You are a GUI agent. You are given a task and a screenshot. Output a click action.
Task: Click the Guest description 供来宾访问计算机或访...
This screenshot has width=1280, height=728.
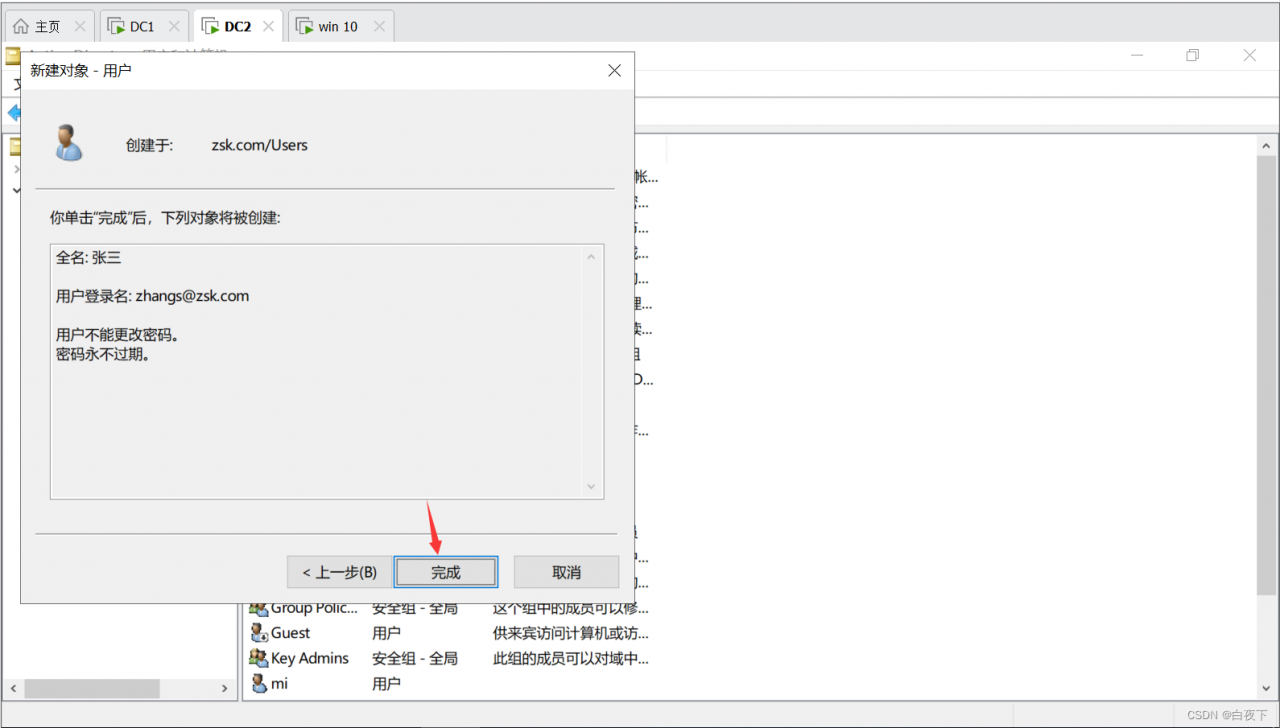[570, 633]
